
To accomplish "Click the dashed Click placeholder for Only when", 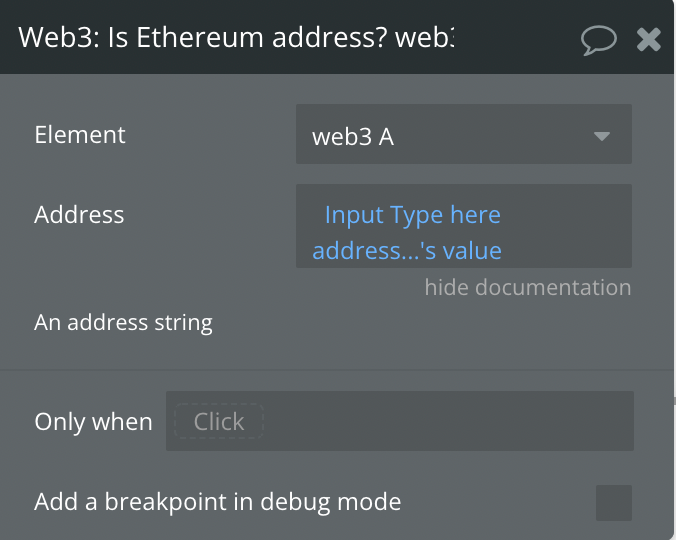I will [x=219, y=421].
